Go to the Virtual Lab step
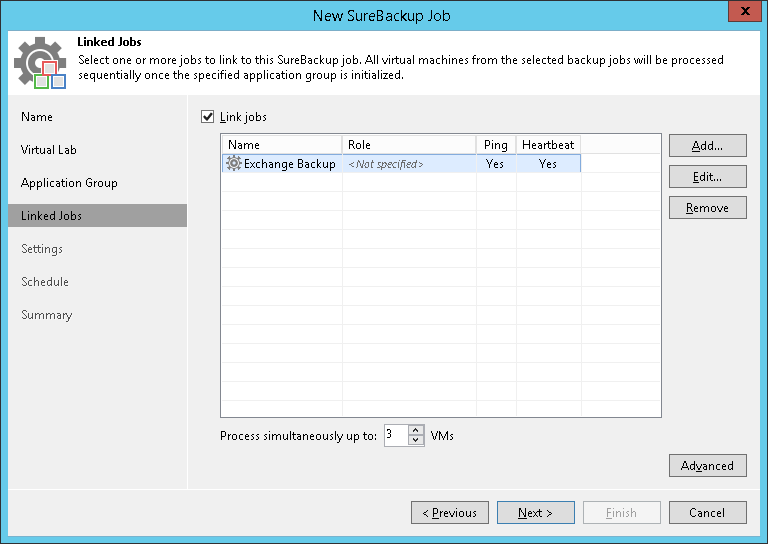Image resolution: width=768 pixels, height=544 pixels. [49, 150]
